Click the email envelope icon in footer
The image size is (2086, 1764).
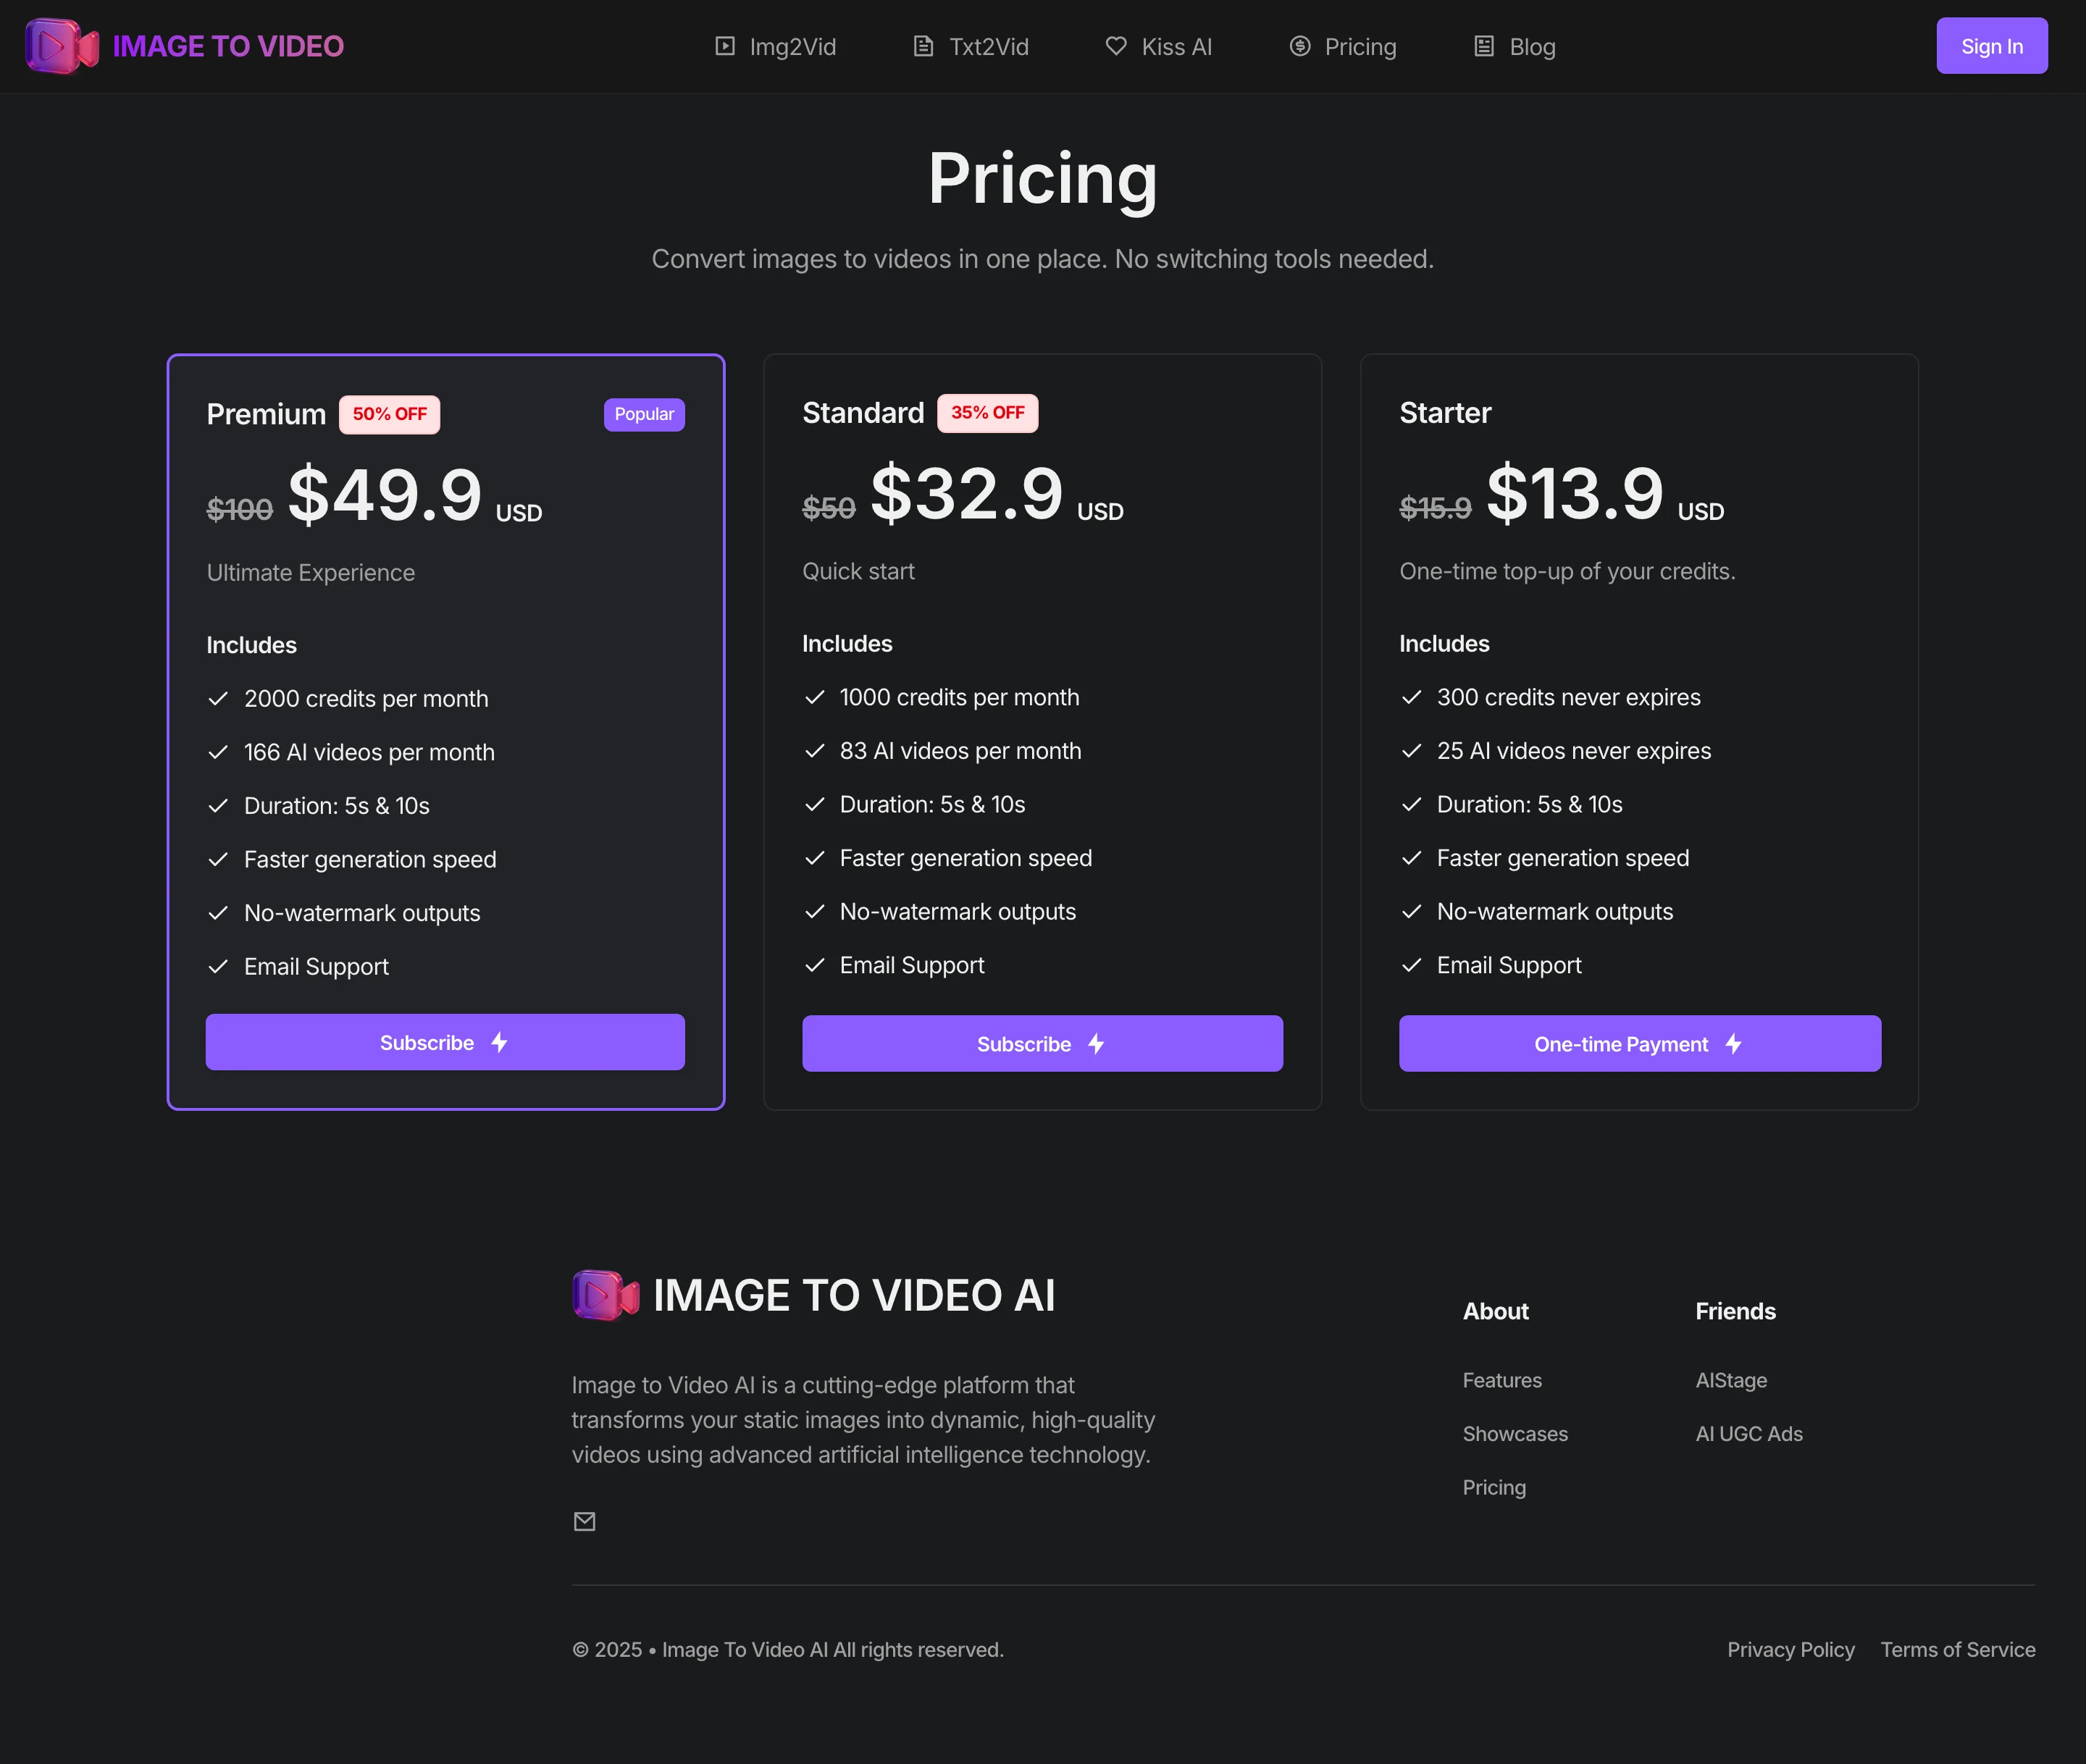click(585, 1521)
